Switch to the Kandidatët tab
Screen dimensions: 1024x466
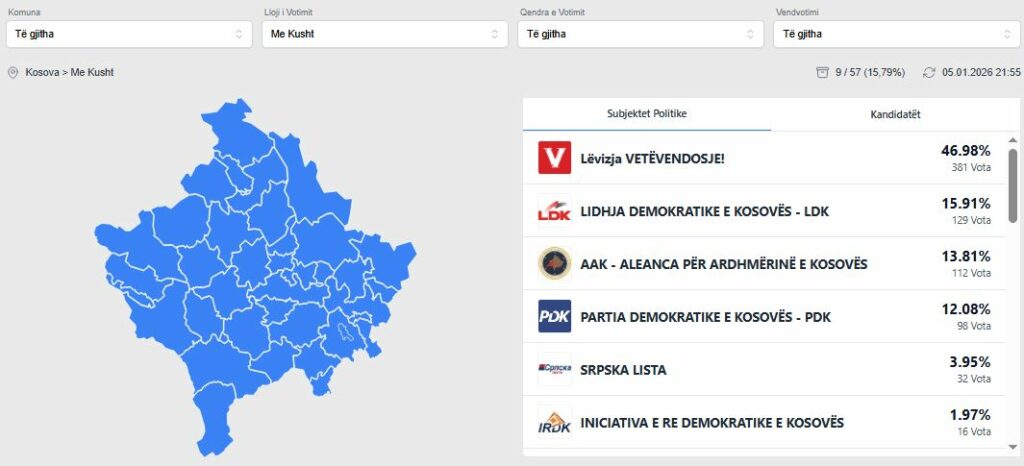click(x=895, y=114)
